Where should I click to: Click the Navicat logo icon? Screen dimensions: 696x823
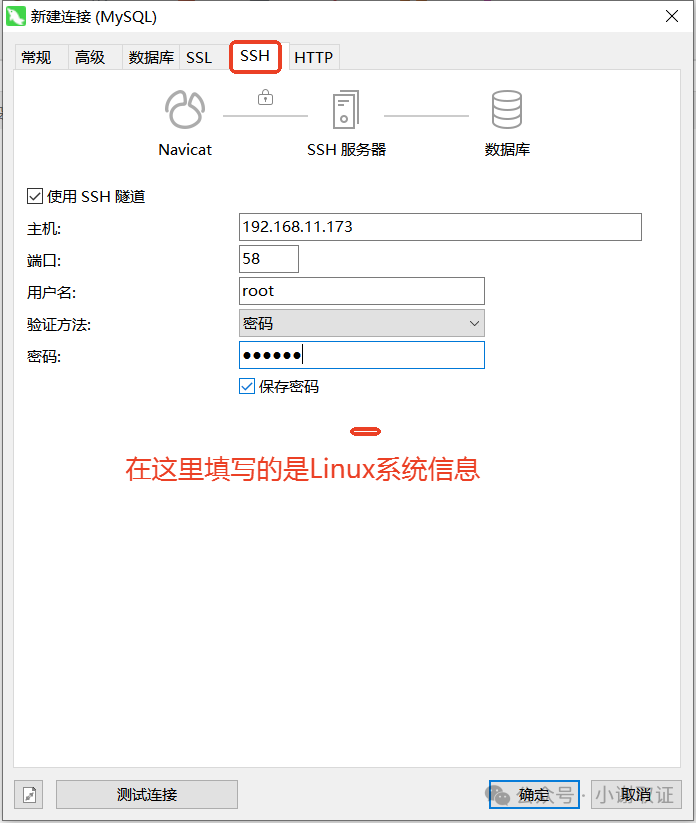[185, 109]
